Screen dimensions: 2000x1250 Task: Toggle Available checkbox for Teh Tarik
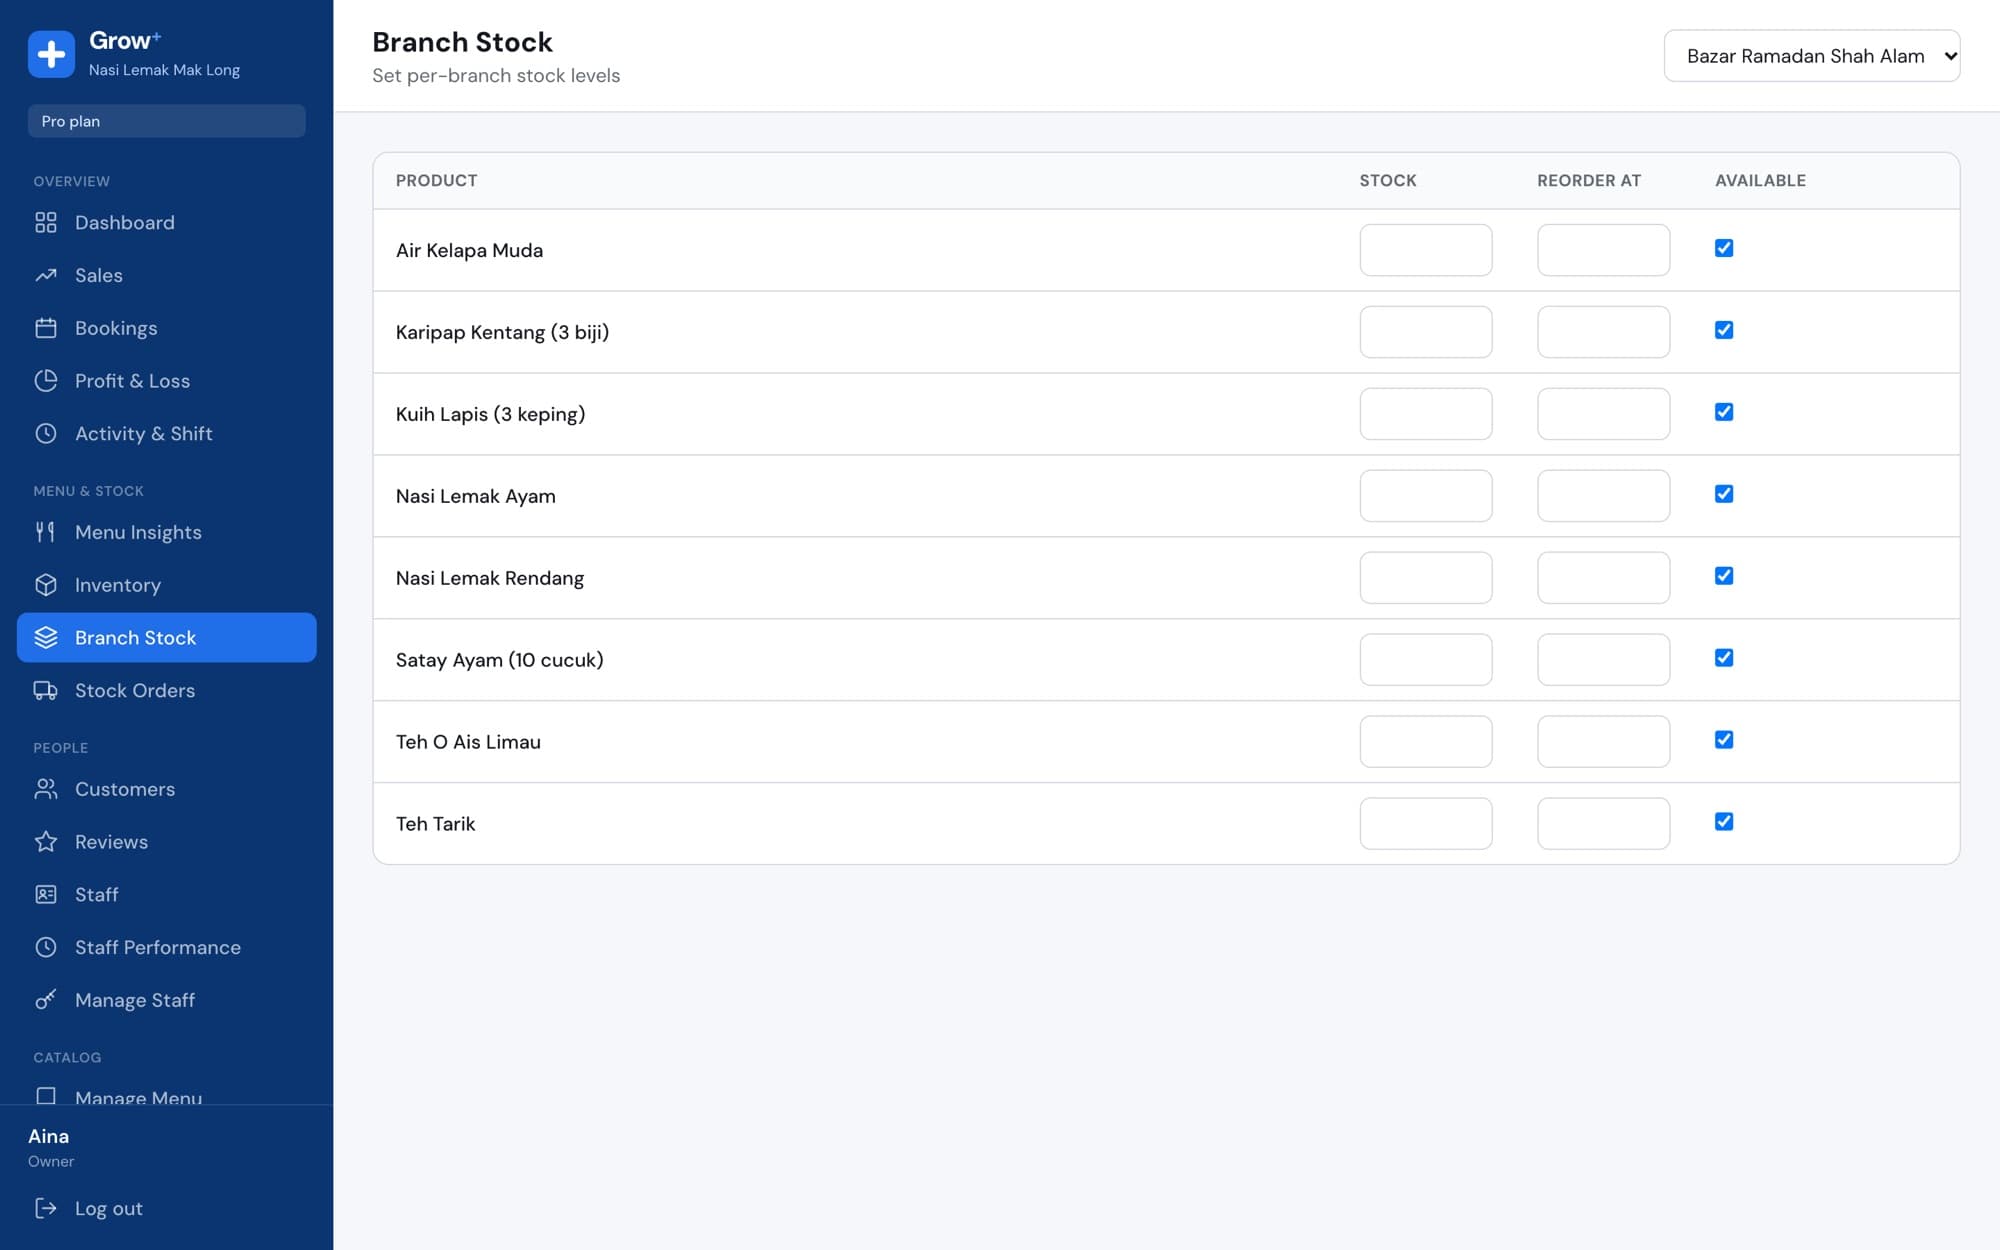pyautogui.click(x=1724, y=822)
